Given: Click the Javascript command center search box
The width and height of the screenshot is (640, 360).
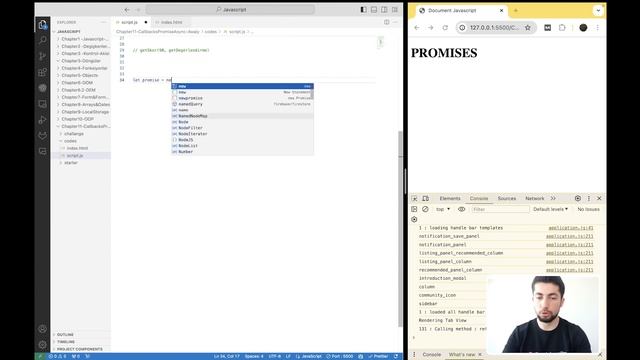Looking at the screenshot, I should [x=231, y=9].
